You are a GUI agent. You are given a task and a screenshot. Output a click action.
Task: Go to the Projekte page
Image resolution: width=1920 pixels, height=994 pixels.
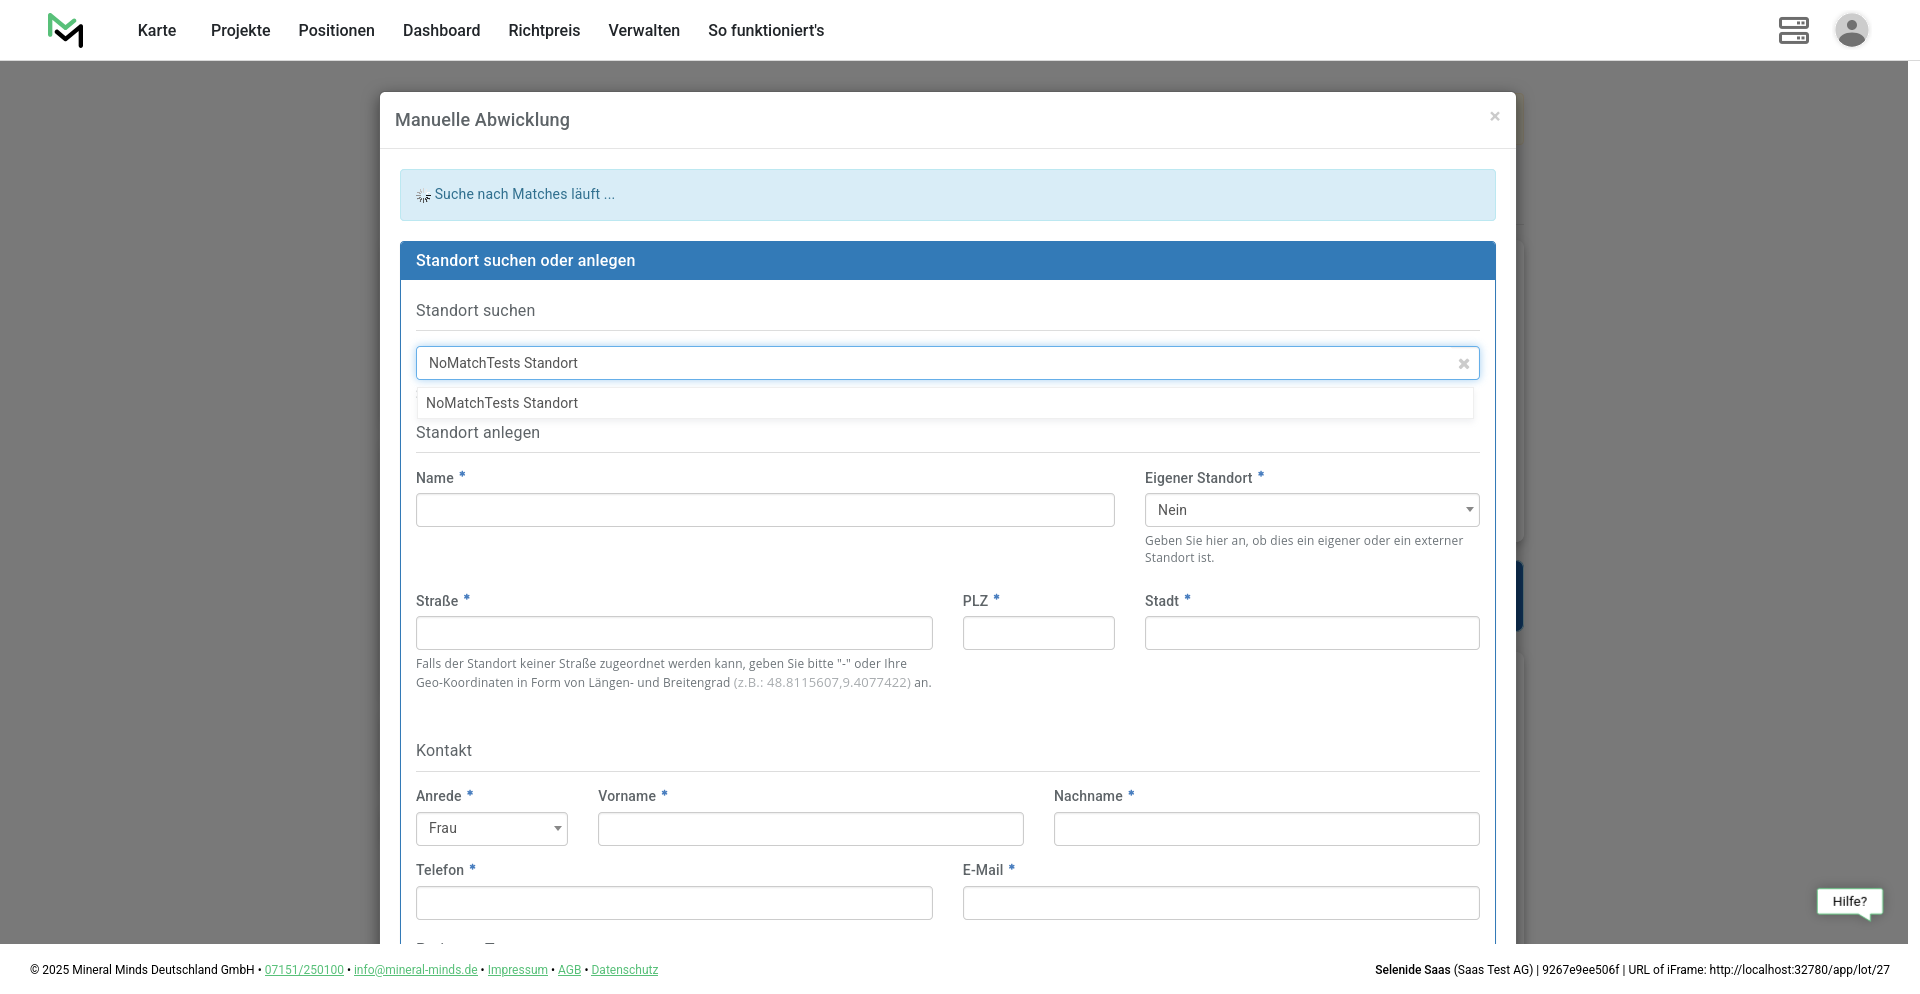(240, 31)
